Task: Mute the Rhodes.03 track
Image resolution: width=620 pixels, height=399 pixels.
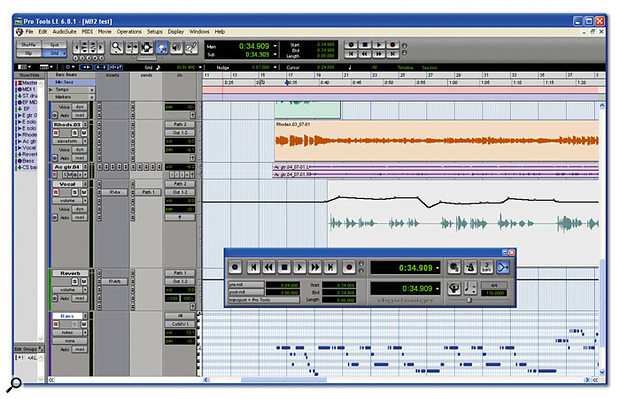Action: tap(84, 133)
